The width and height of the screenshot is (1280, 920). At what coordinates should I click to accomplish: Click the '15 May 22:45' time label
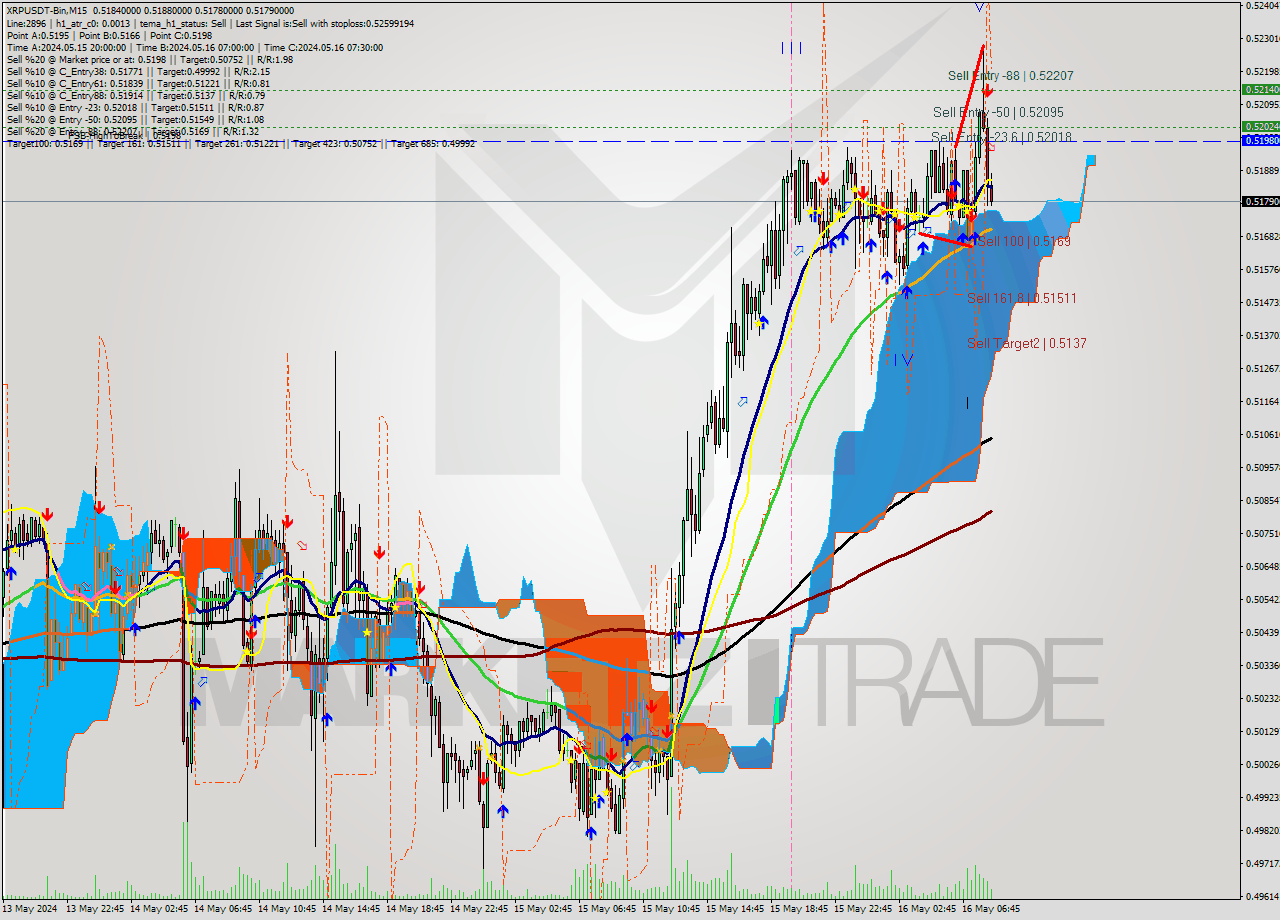(x=864, y=909)
